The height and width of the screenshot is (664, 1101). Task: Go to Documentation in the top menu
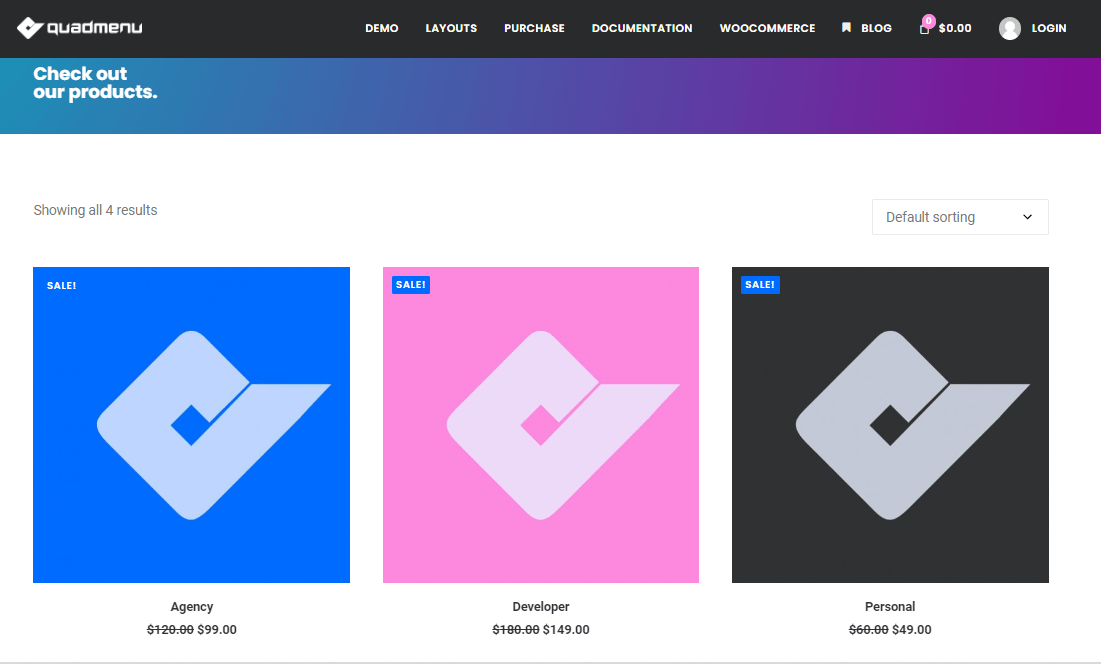642,29
